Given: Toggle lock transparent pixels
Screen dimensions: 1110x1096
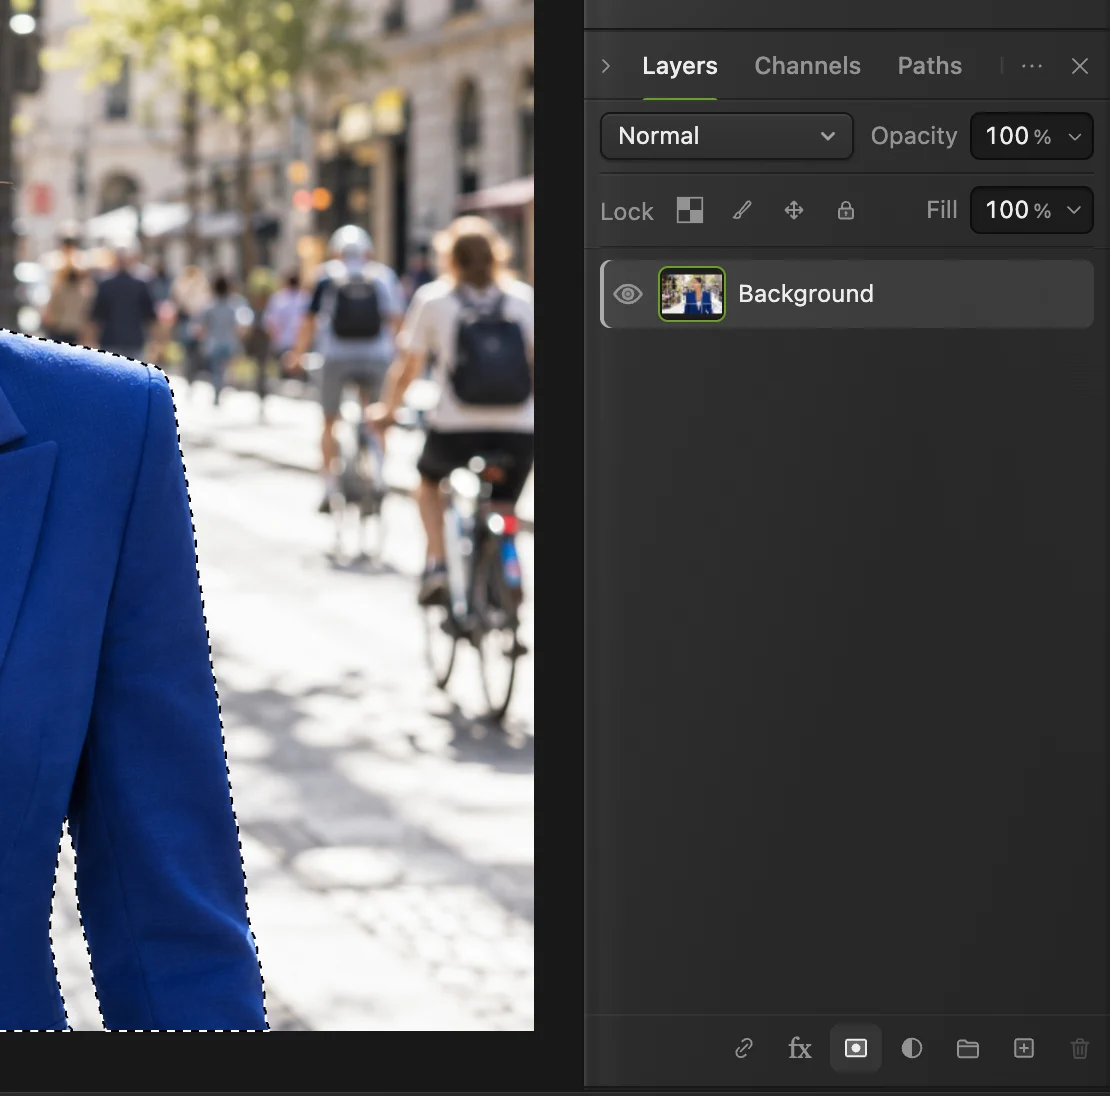Looking at the screenshot, I should click(690, 210).
